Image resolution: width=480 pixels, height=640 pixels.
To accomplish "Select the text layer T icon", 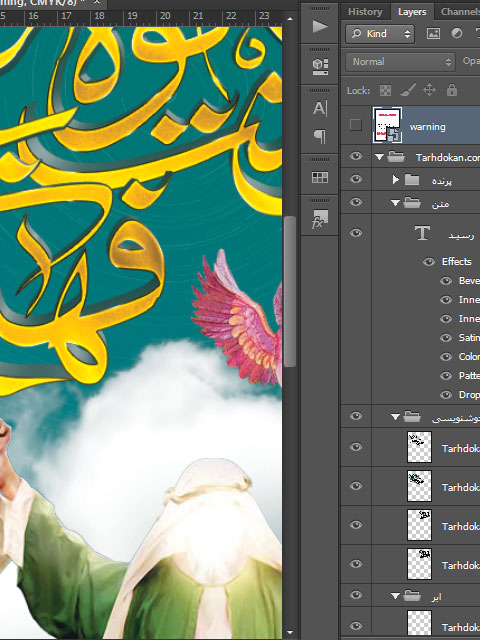I will pyautogui.click(x=422, y=233).
